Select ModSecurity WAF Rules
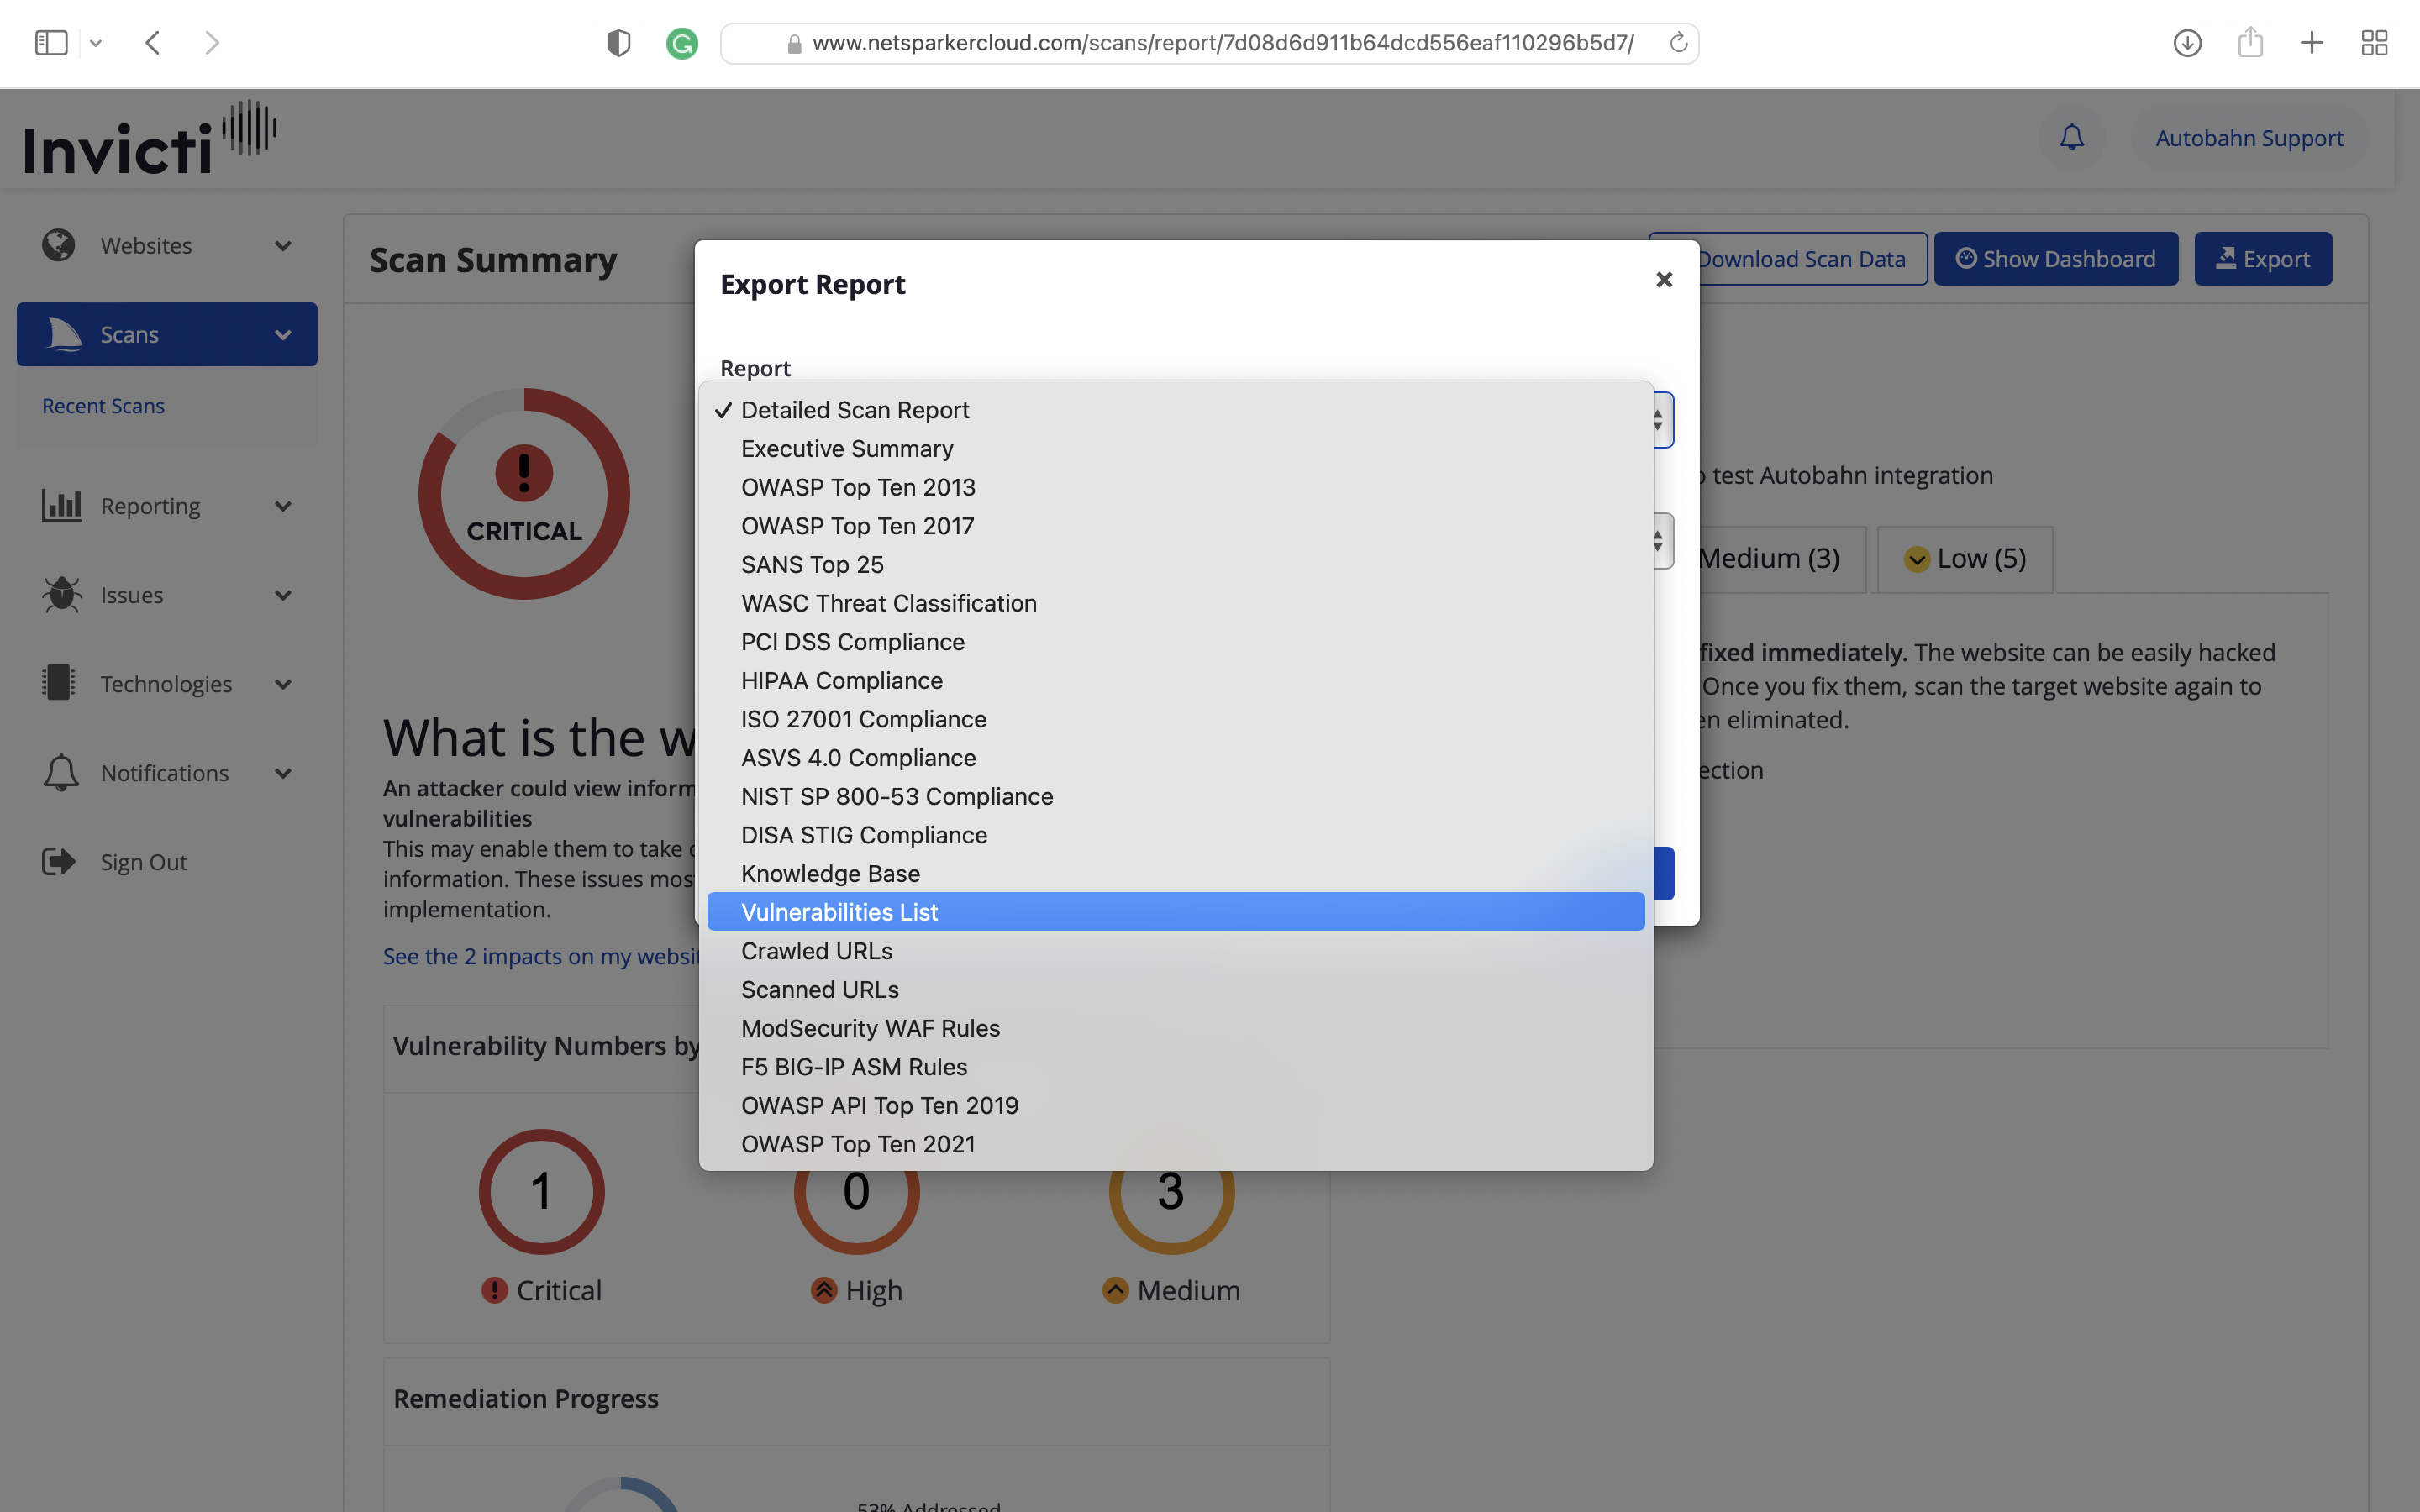This screenshot has width=2420, height=1512. (1176, 1028)
